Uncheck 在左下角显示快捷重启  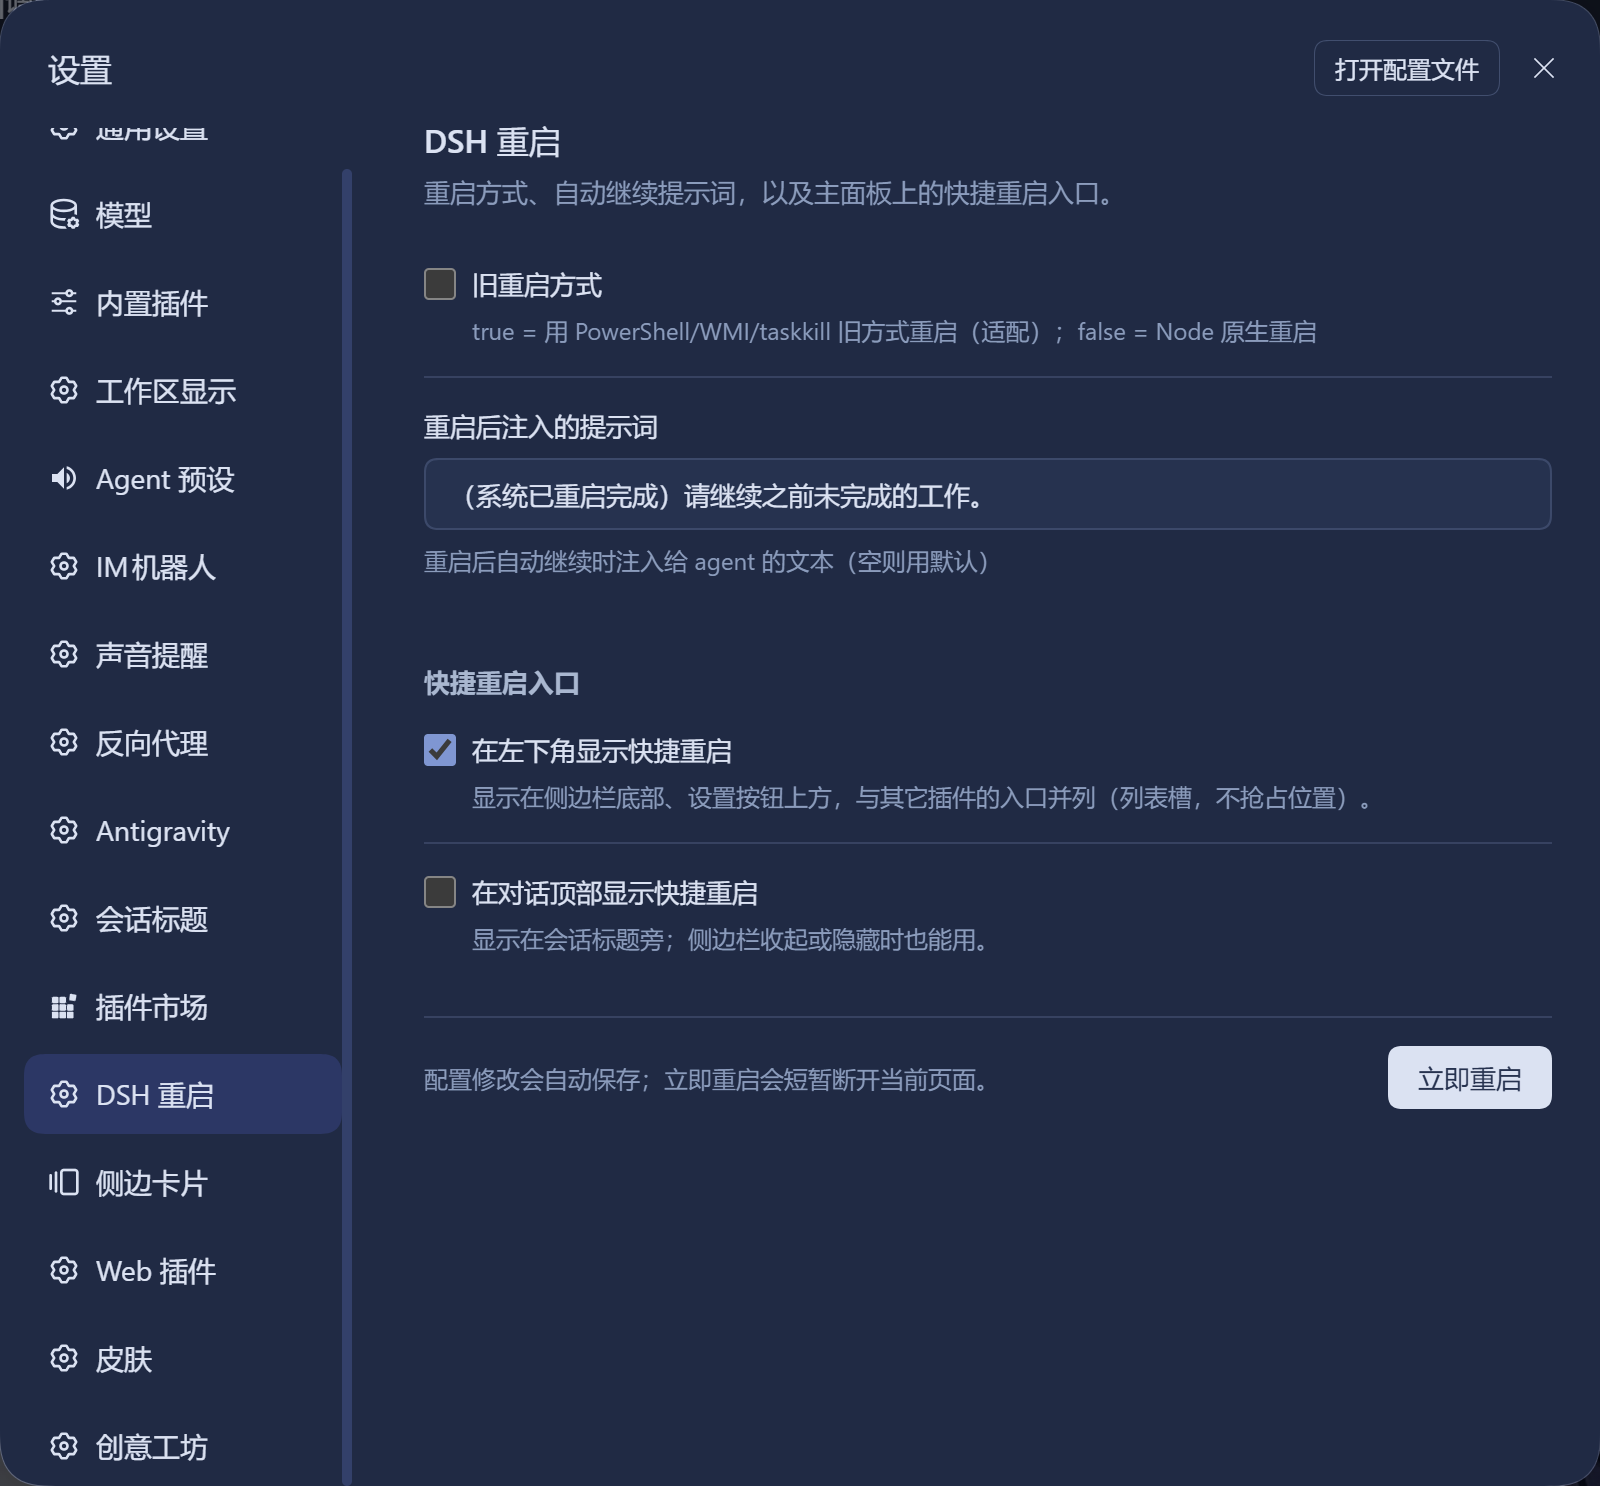point(440,750)
